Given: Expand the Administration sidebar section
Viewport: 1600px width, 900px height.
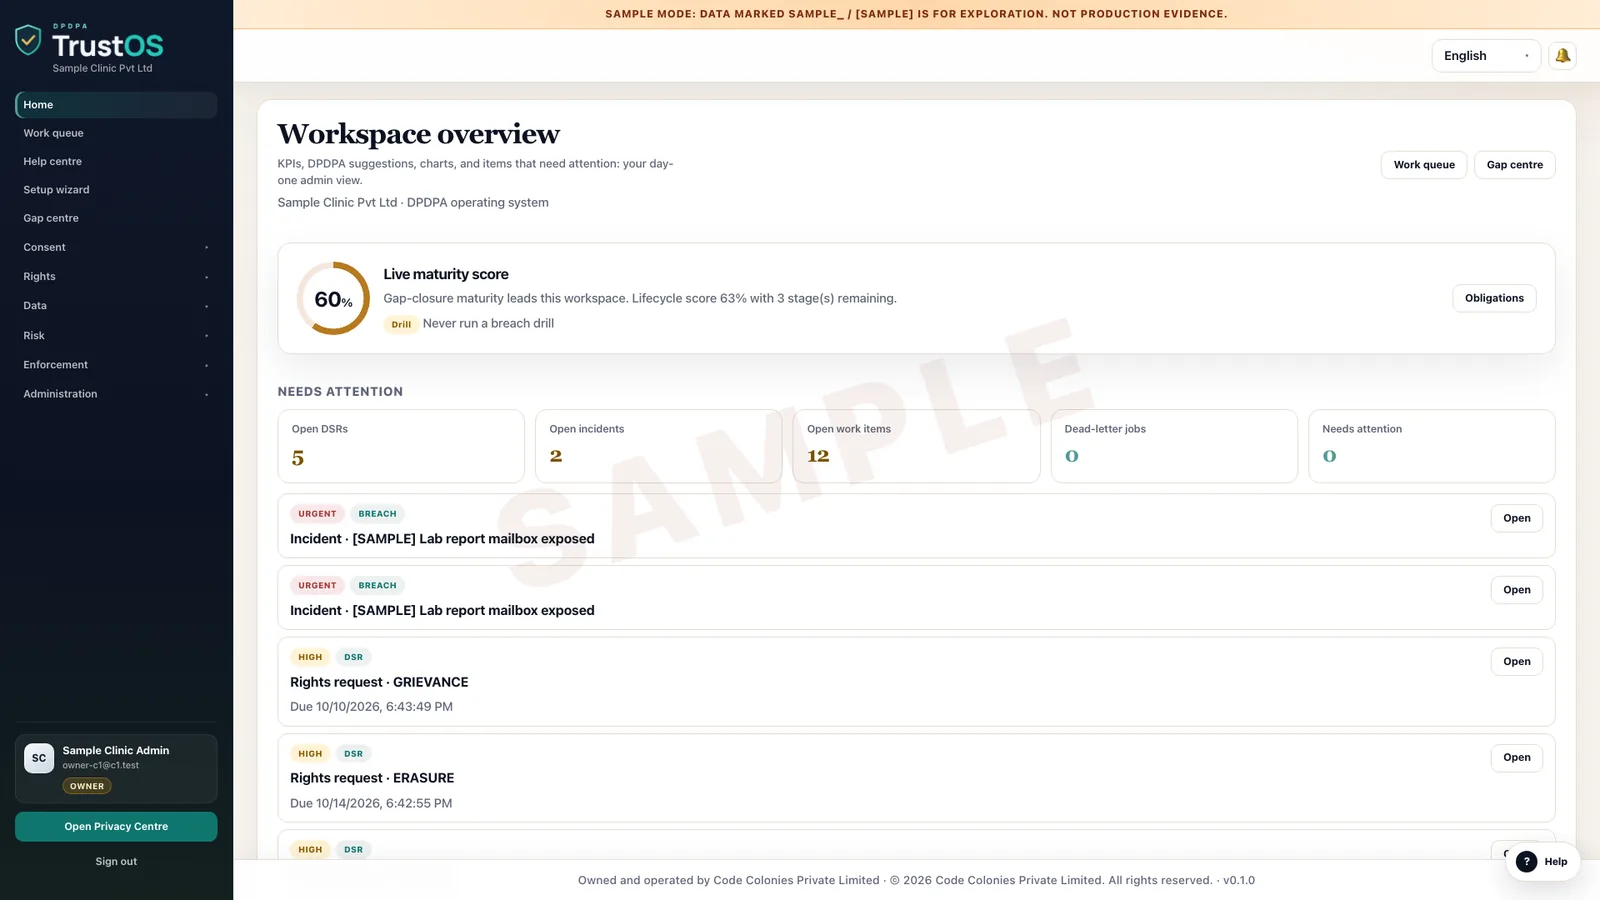Looking at the screenshot, I should click(x=116, y=394).
